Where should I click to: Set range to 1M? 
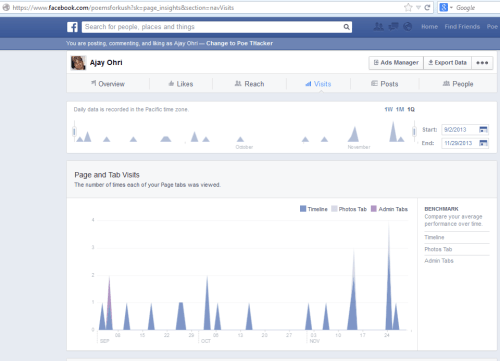(400, 109)
